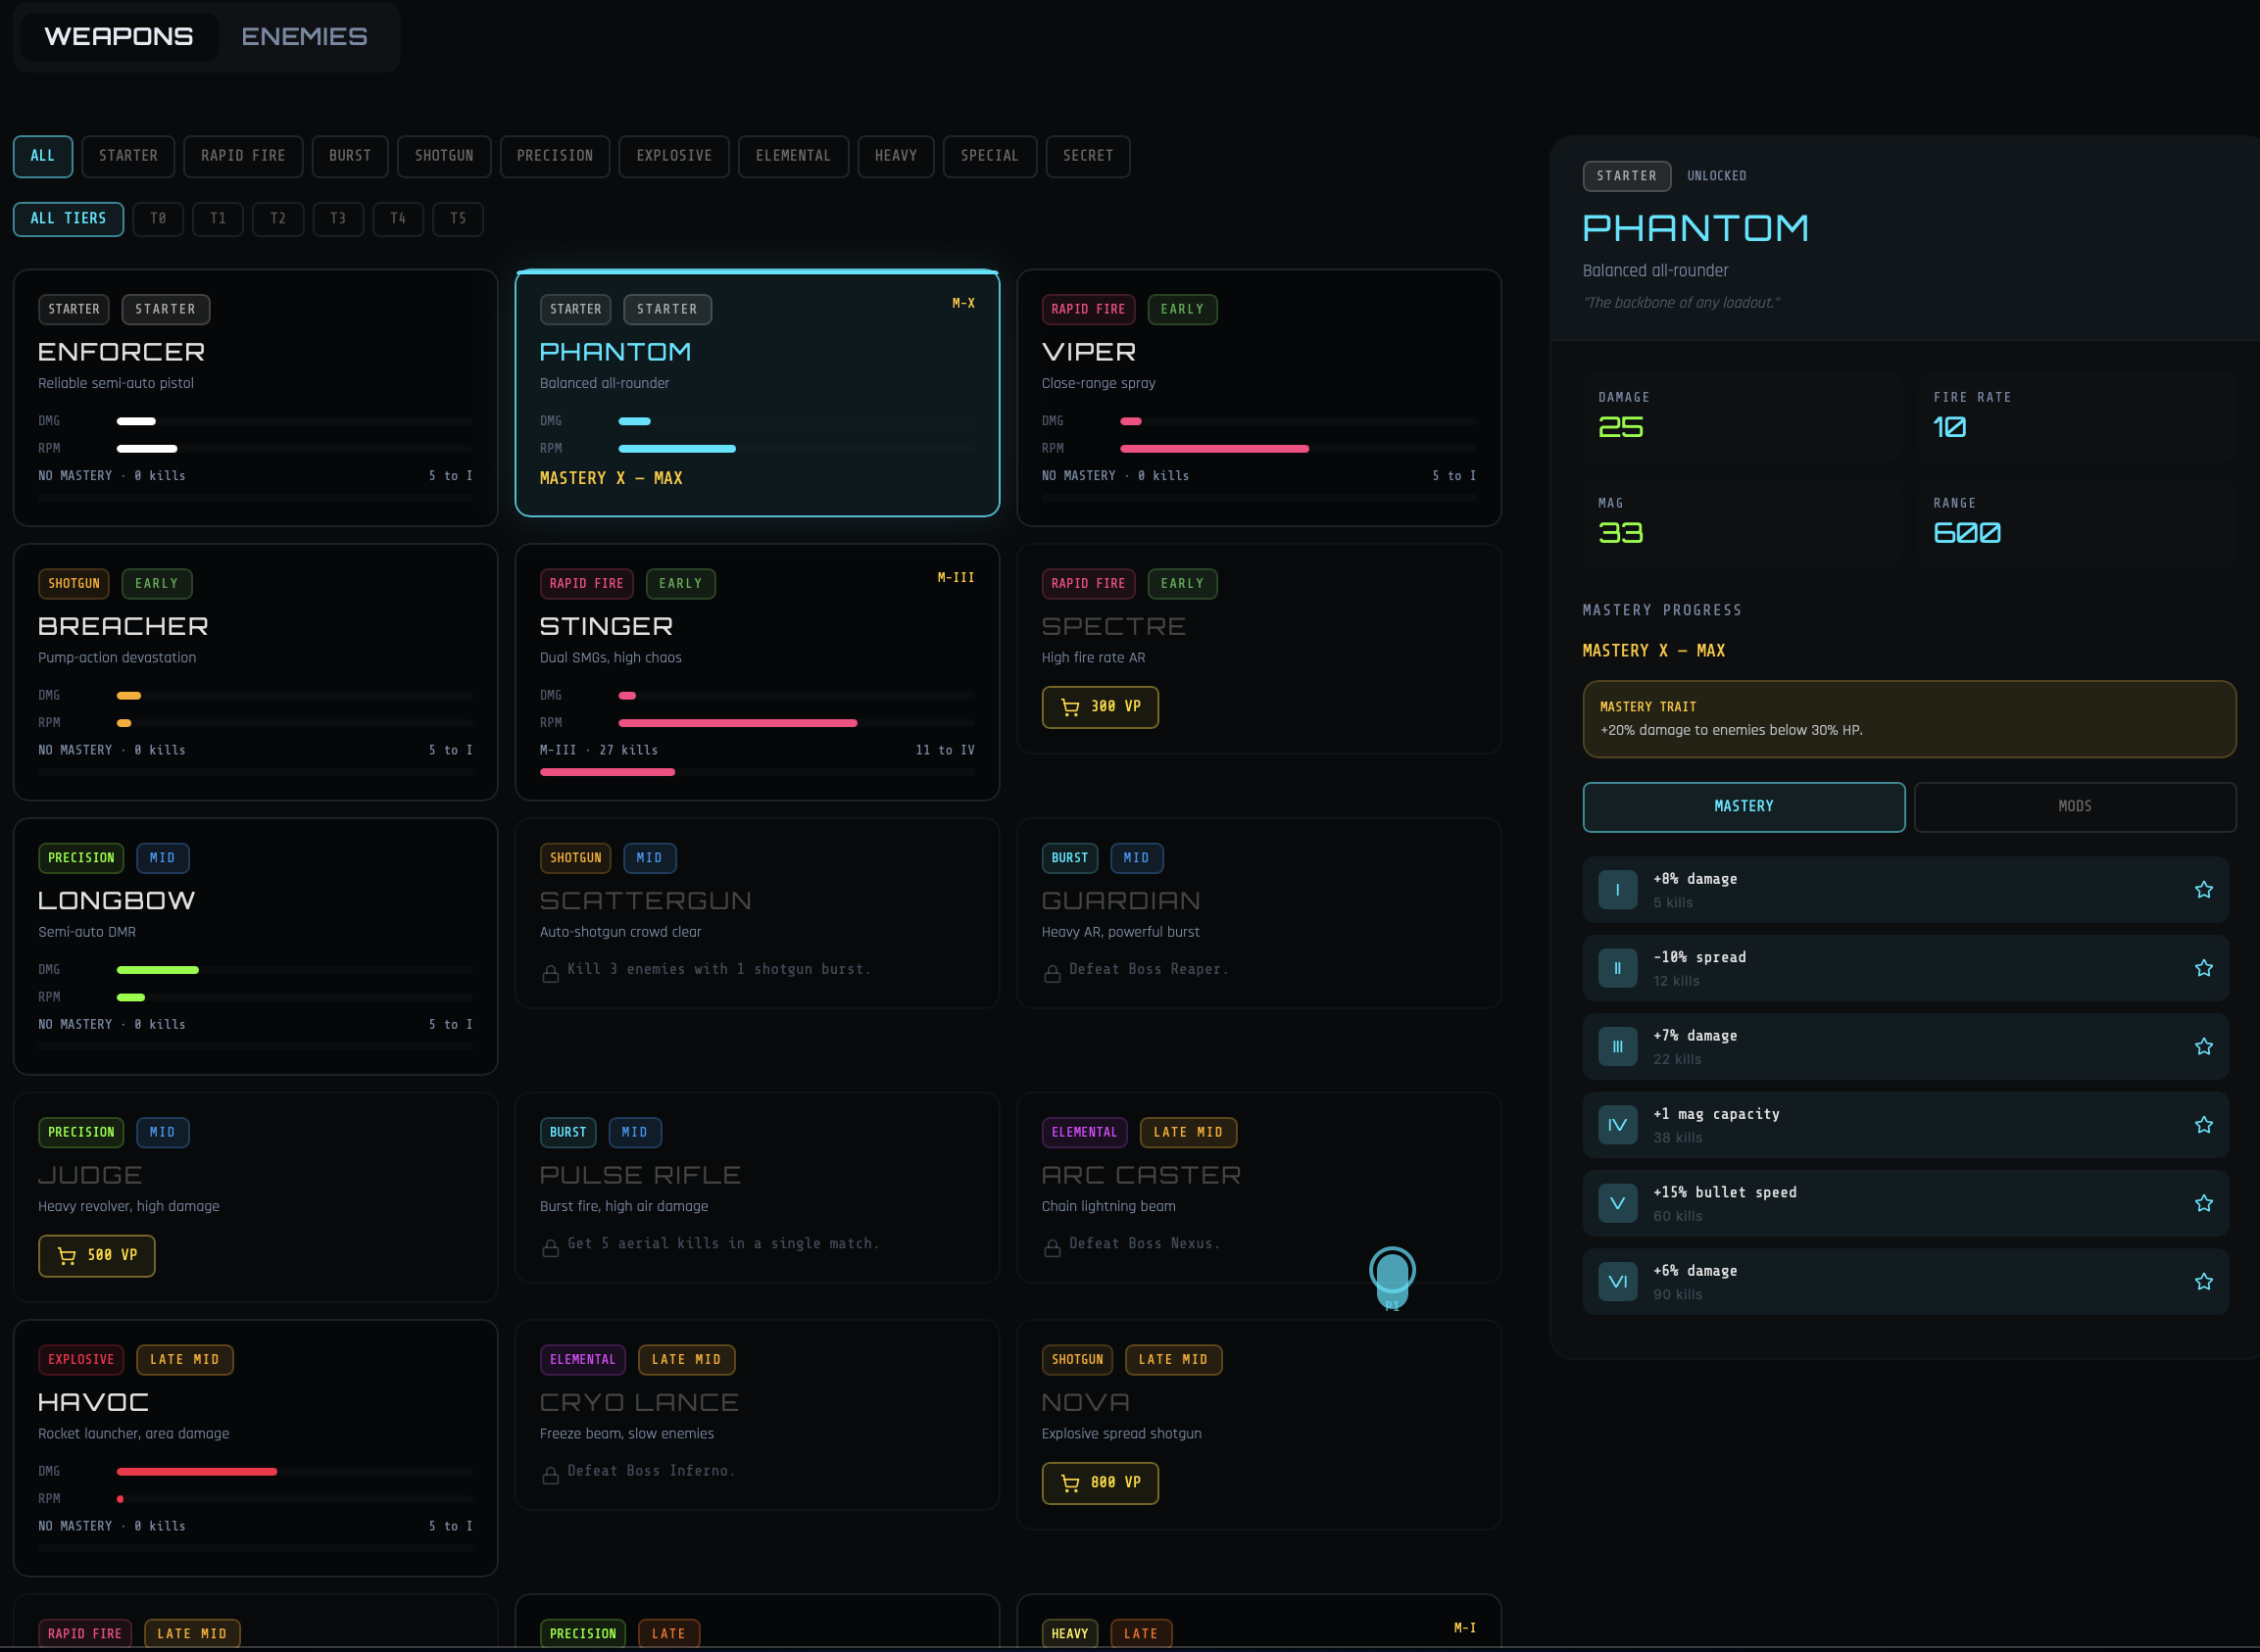2260x1652 pixels.
Task: Filter weapons by Precision category
Action: click(x=555, y=156)
